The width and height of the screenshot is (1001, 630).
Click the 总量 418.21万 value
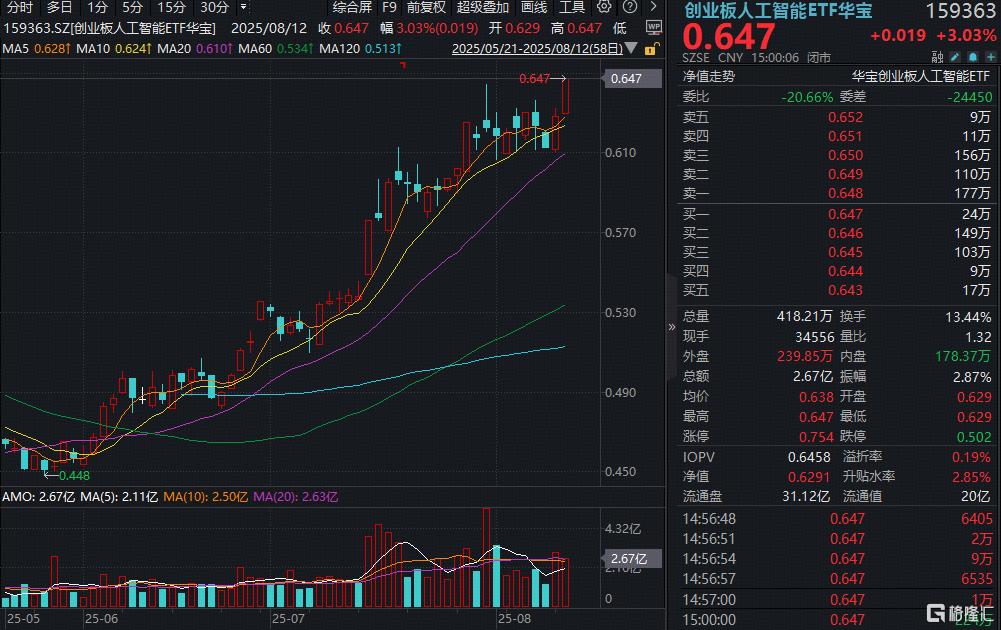coord(804,317)
